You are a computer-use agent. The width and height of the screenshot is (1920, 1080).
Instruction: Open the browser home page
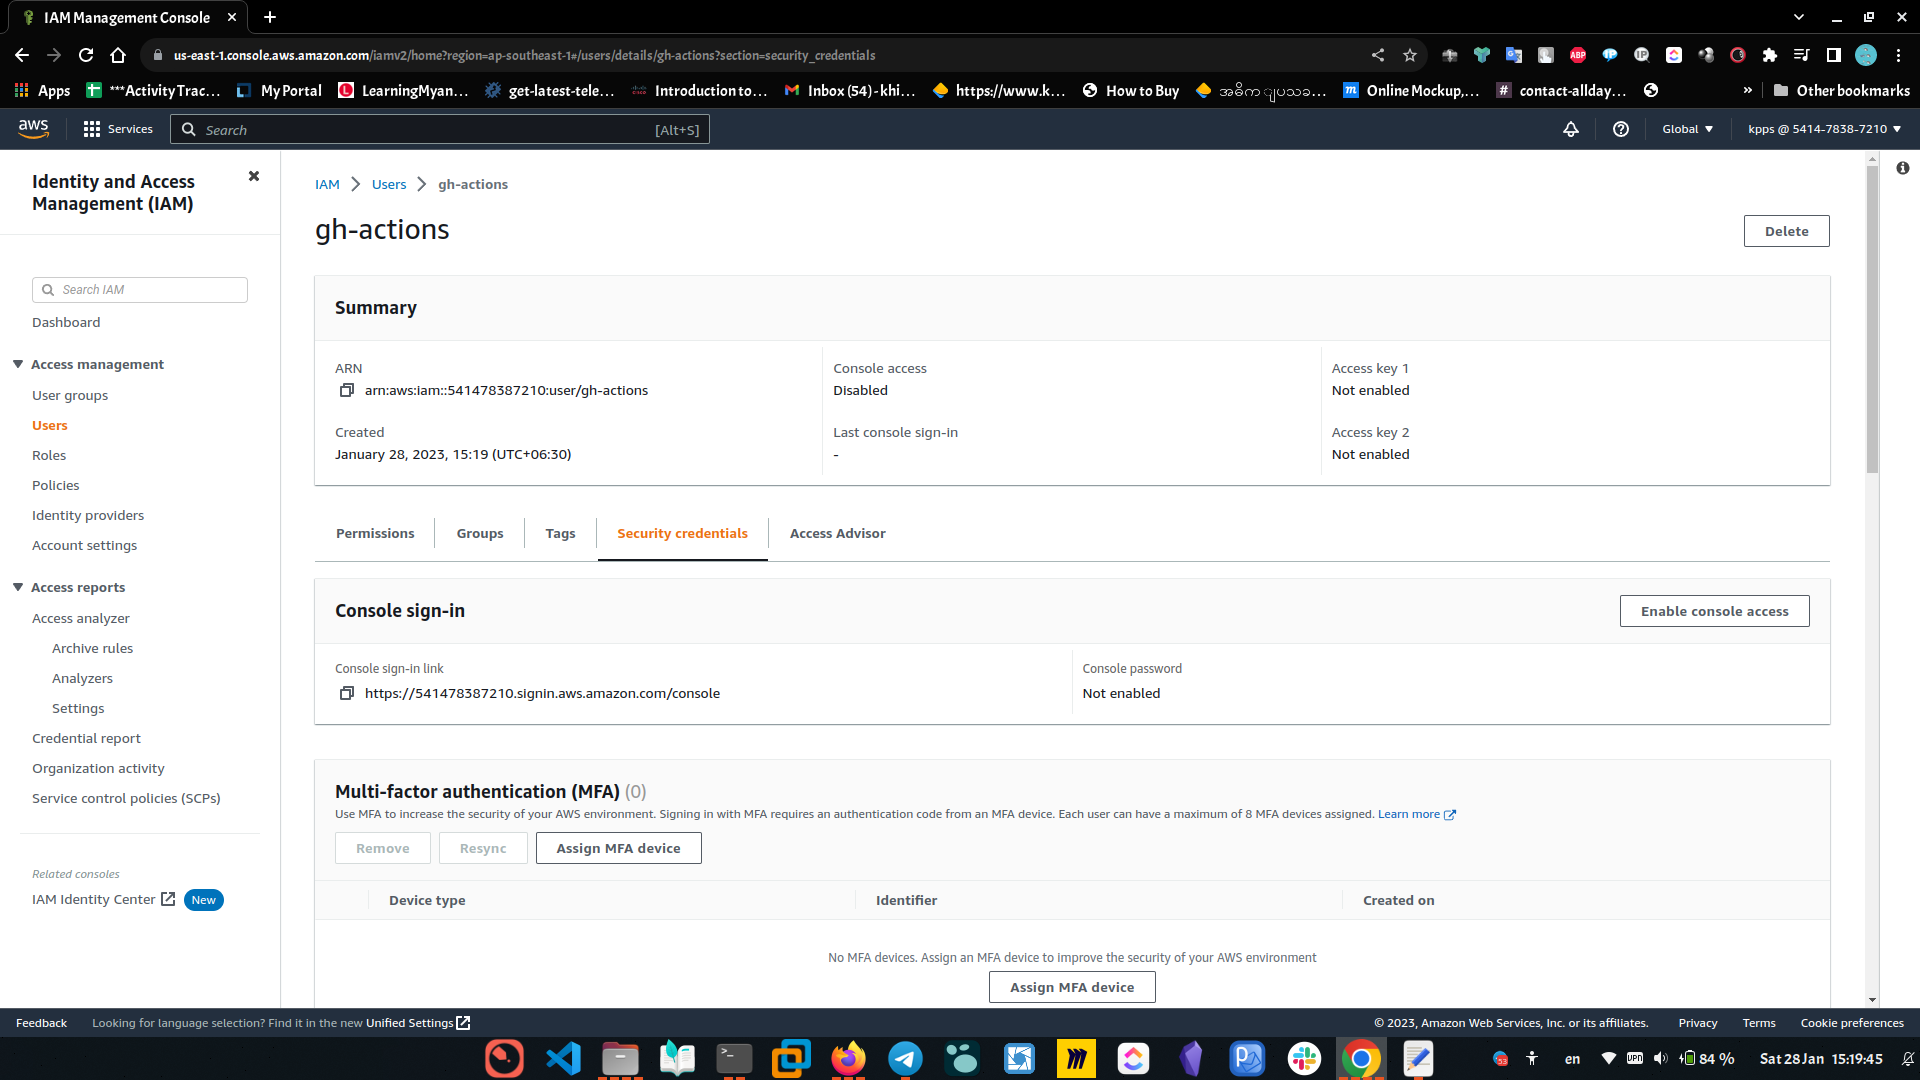pos(118,55)
